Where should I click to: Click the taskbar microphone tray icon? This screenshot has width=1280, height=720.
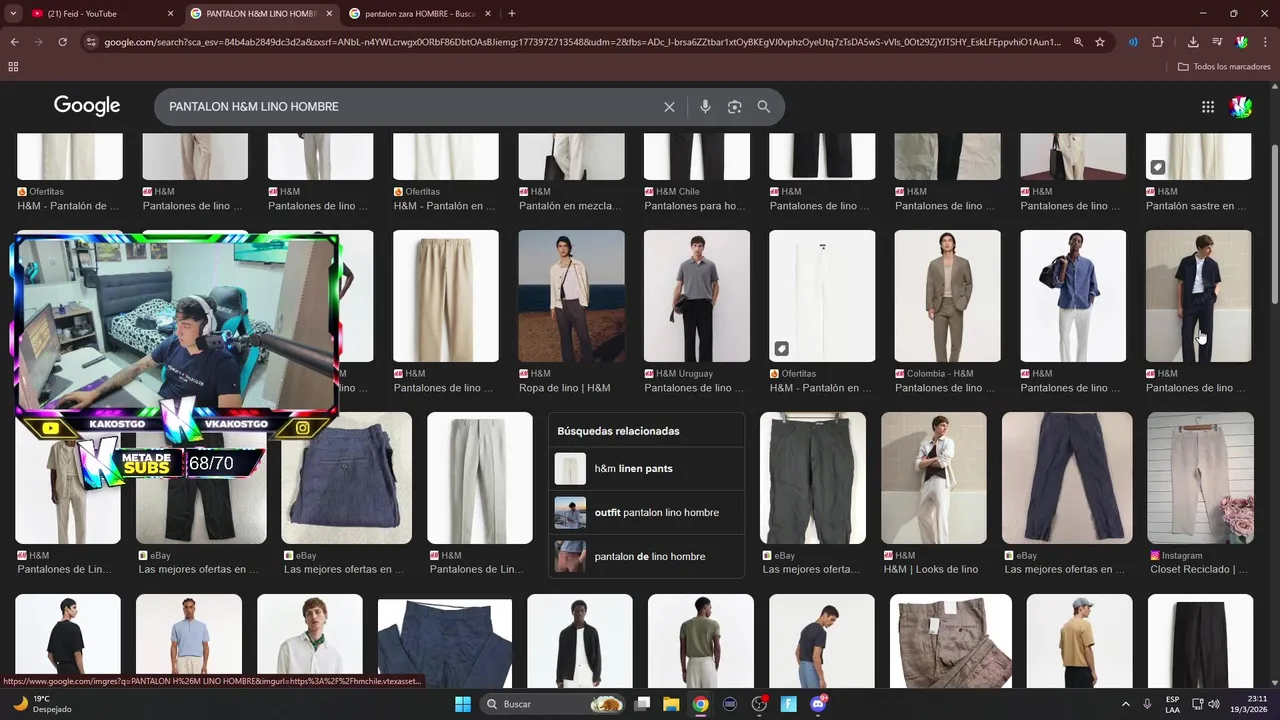[1147, 704]
